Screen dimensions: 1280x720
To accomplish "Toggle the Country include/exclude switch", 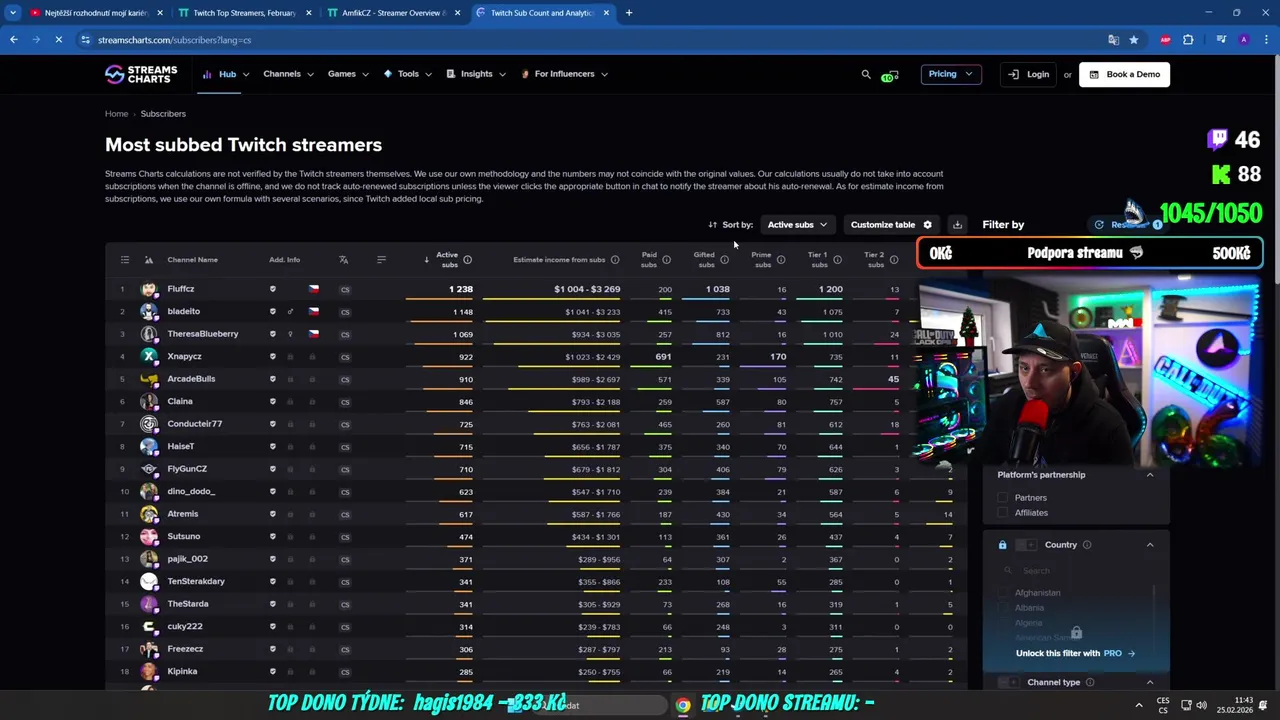I will (1026, 545).
